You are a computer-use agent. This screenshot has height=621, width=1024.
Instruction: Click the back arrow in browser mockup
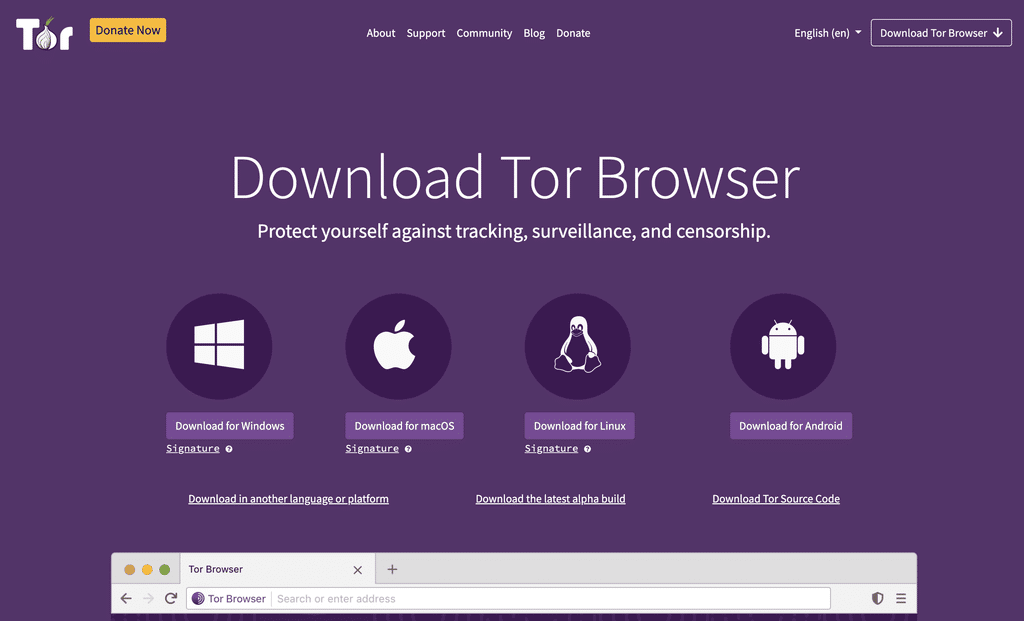[x=126, y=598]
